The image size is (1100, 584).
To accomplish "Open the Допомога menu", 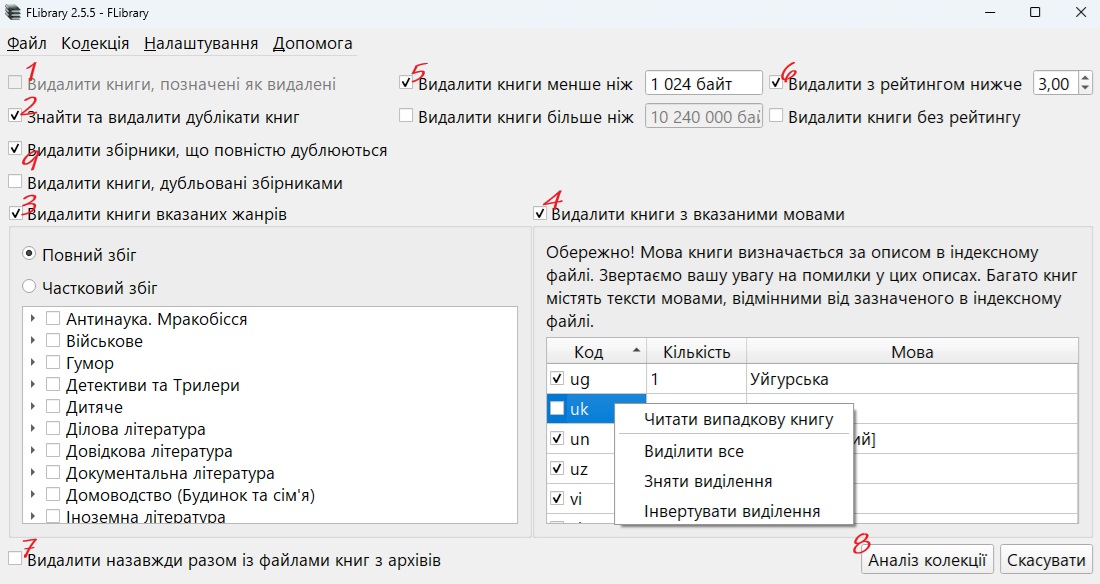I will point(312,44).
